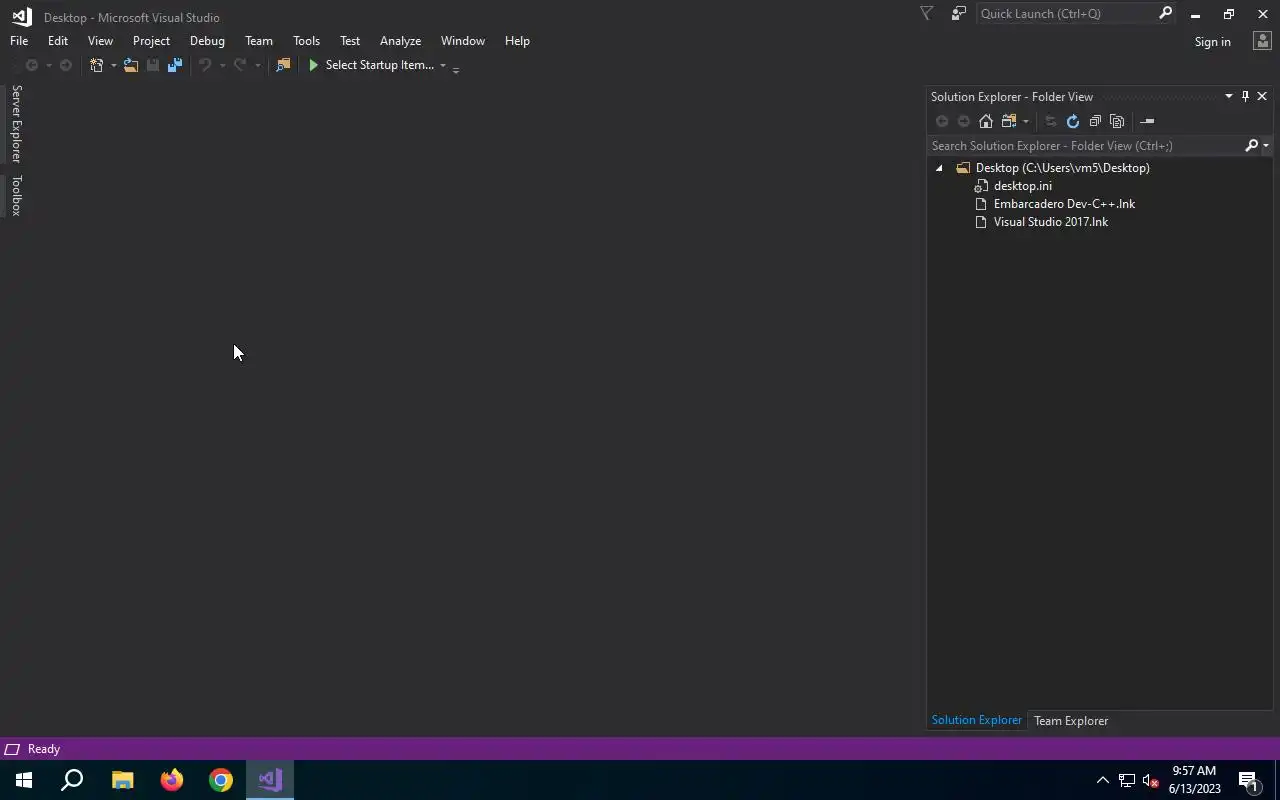Click the Collapse All icon in Solution Explorer
Viewport: 1280px width, 800px height.
coord(1095,121)
